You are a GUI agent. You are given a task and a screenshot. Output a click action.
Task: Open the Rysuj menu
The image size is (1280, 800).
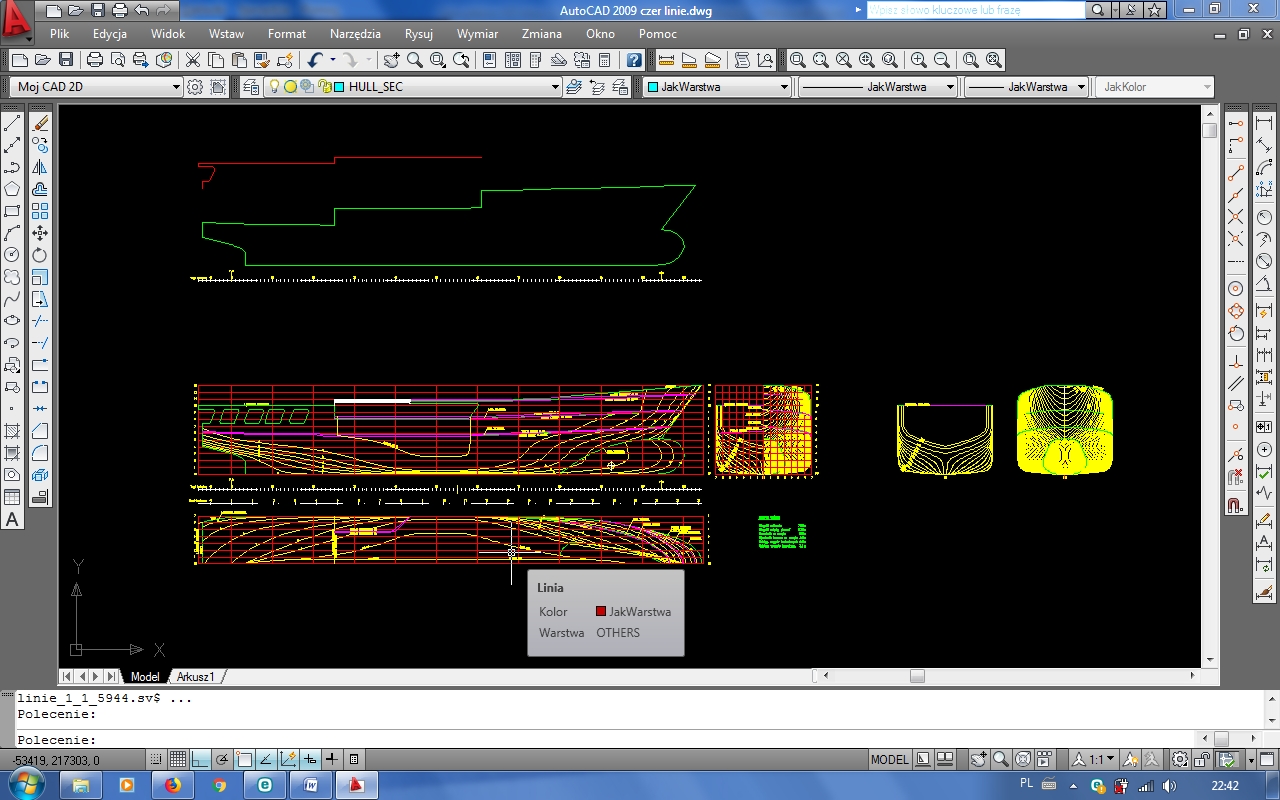418,34
